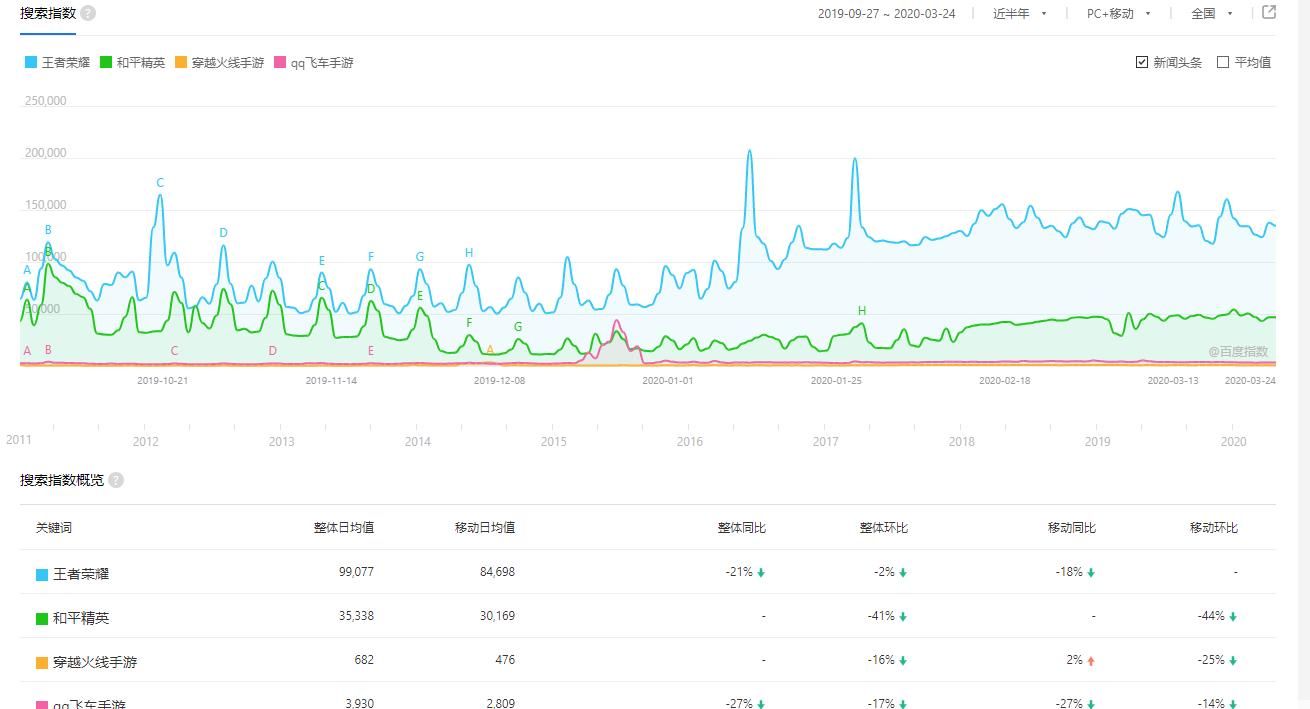
Task: Click the down arrow beside 和平精英 -41%
Action: (x=903, y=617)
